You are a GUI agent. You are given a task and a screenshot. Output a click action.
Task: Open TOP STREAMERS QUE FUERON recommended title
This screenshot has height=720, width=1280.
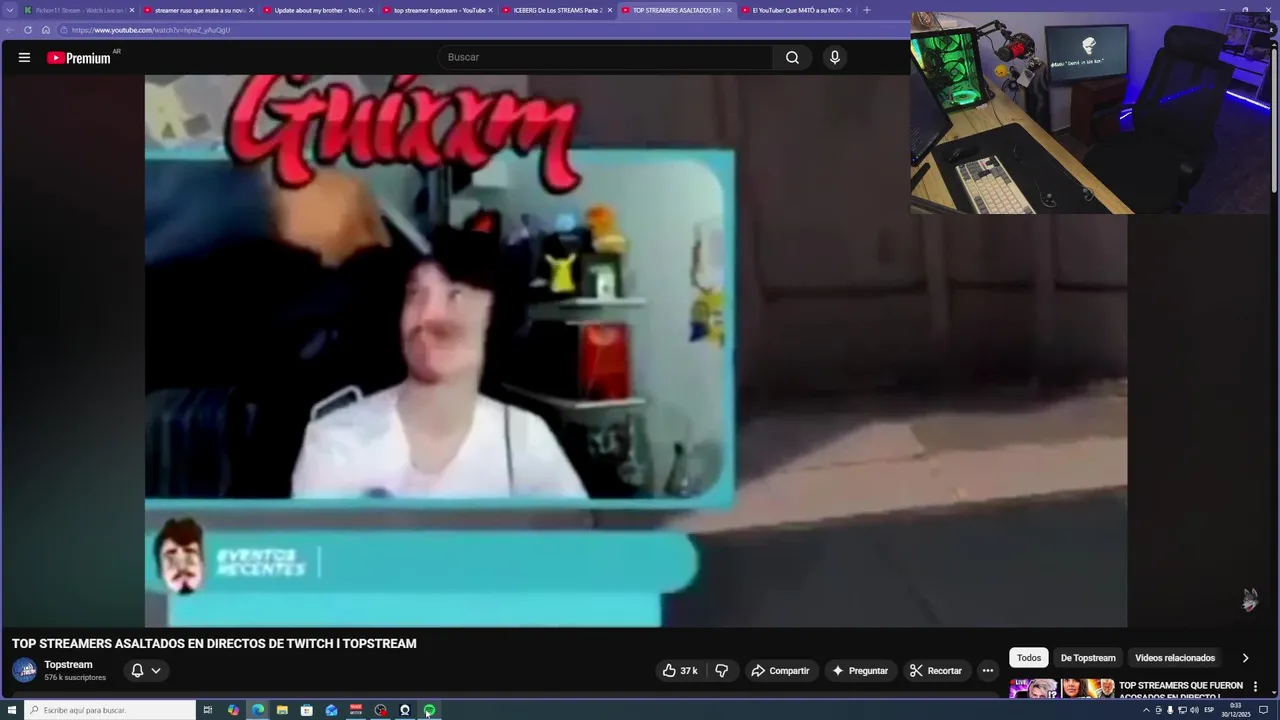point(1181,689)
